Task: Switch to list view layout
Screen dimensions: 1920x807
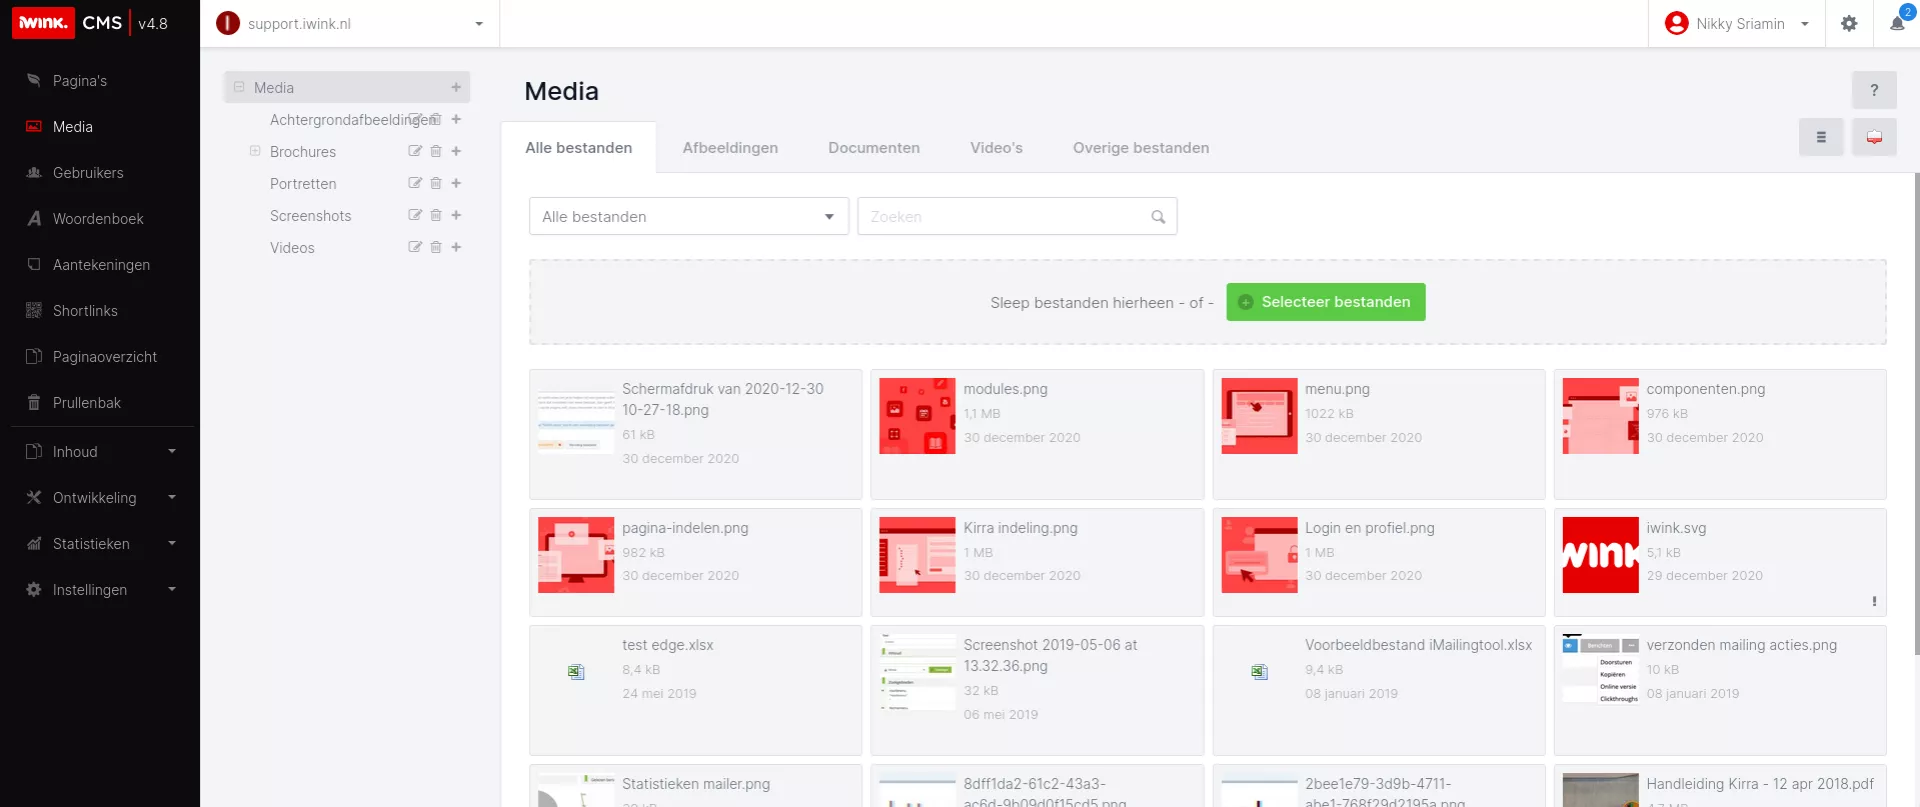Action: (1821, 137)
